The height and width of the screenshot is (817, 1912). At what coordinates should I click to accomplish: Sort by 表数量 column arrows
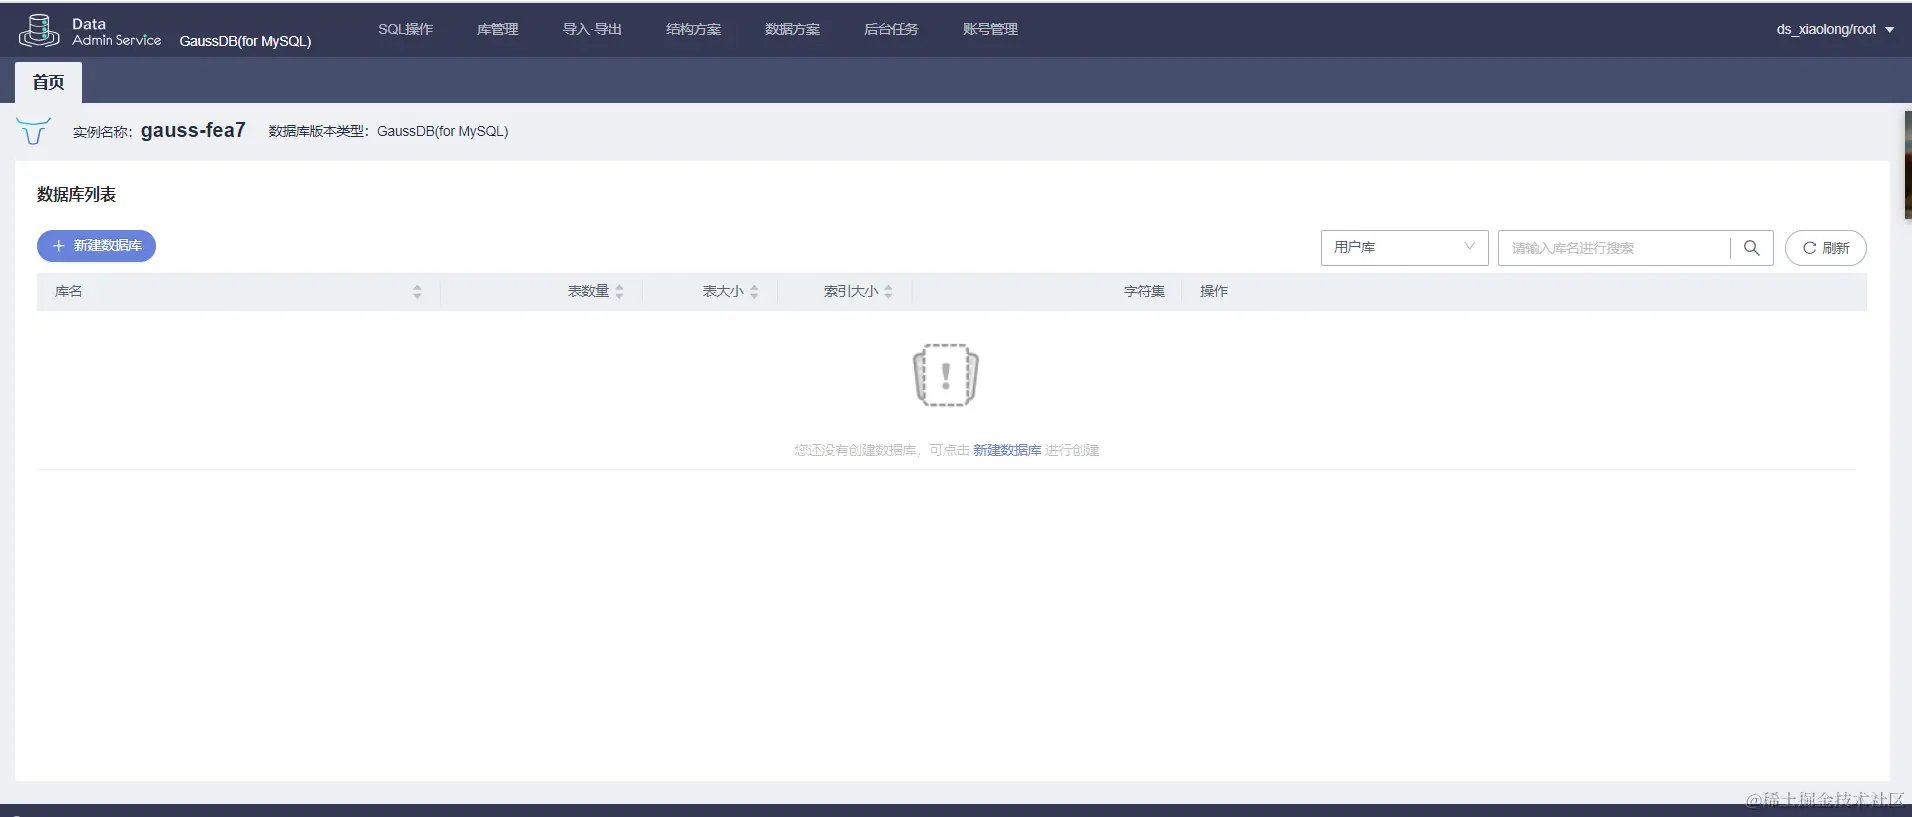tap(619, 292)
